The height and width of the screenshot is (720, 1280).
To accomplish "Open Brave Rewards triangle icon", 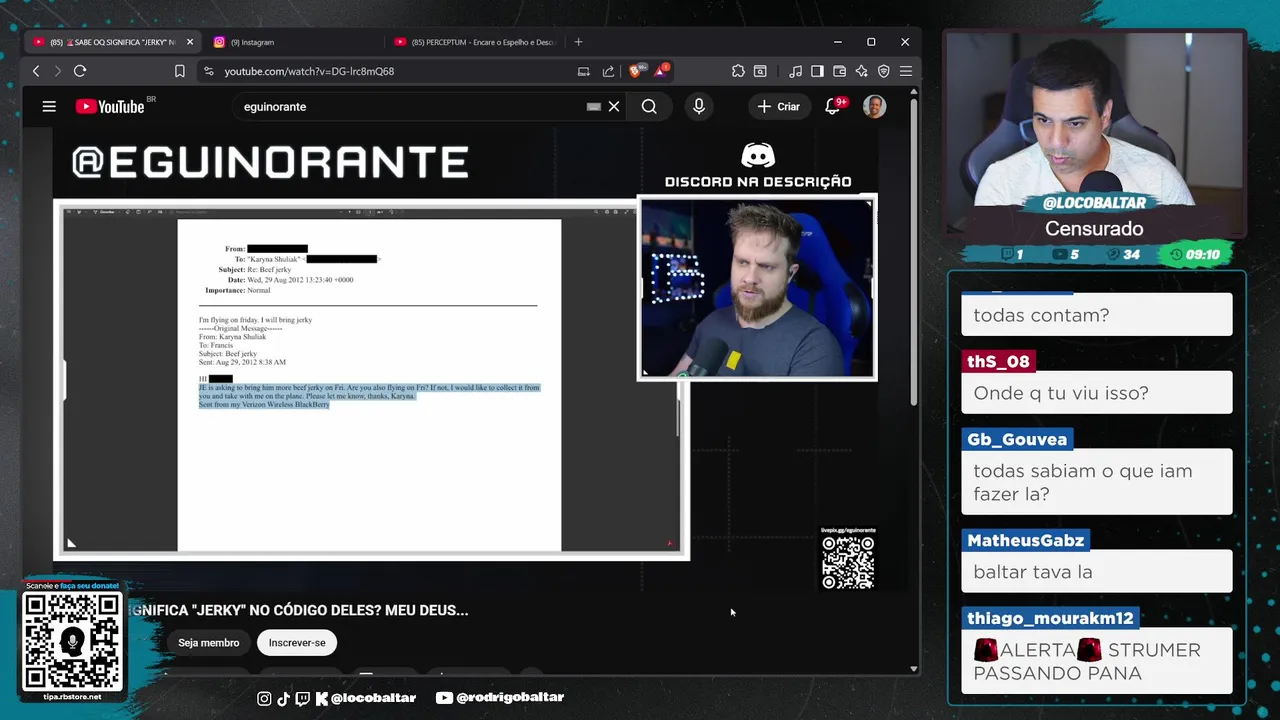I will (661, 70).
